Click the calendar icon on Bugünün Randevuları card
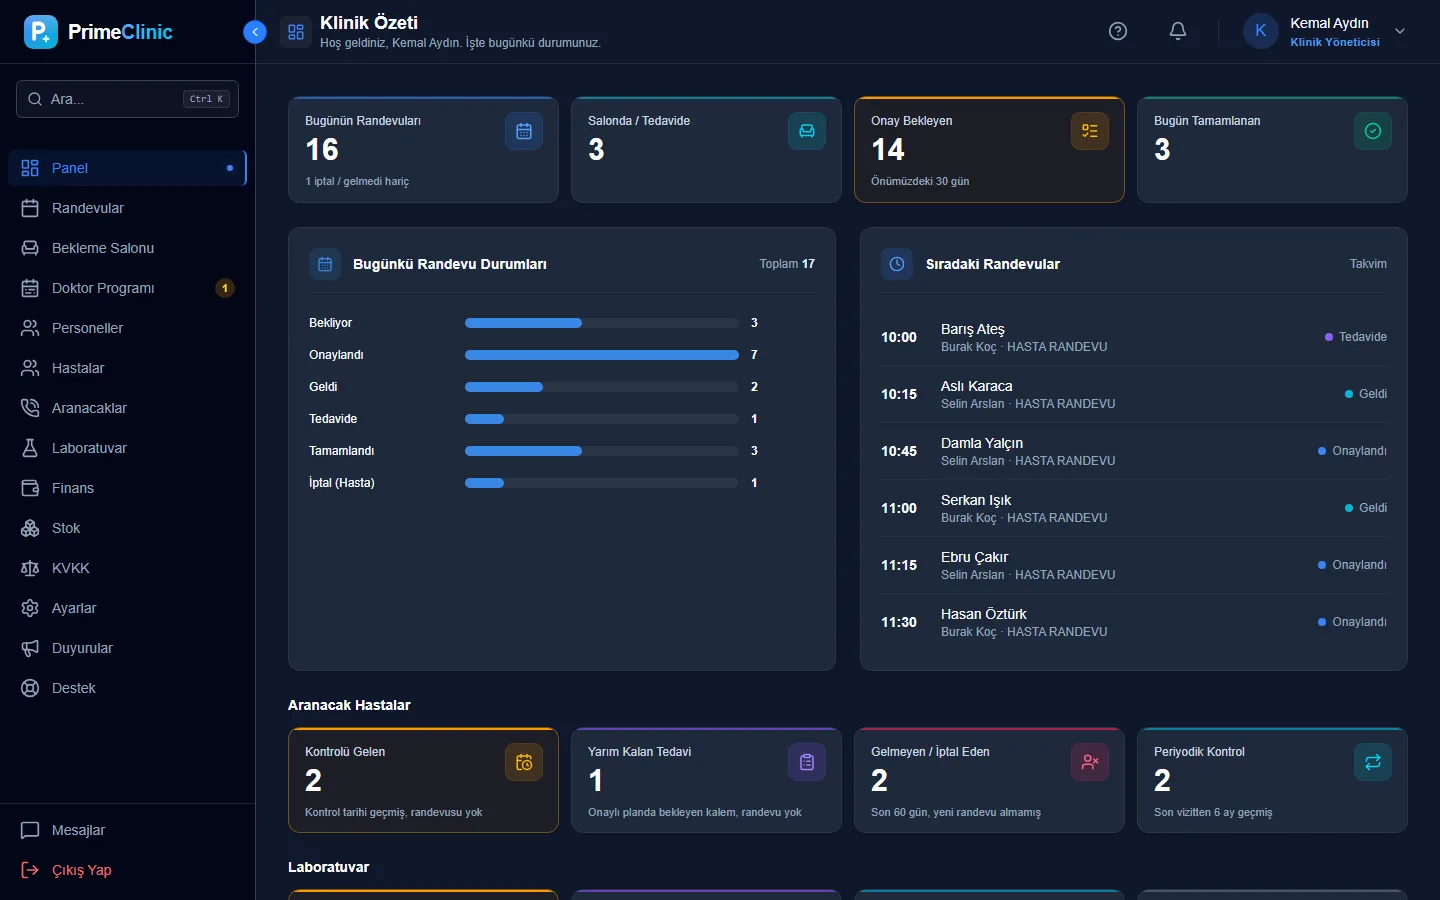Image resolution: width=1440 pixels, height=900 pixels. [x=524, y=131]
